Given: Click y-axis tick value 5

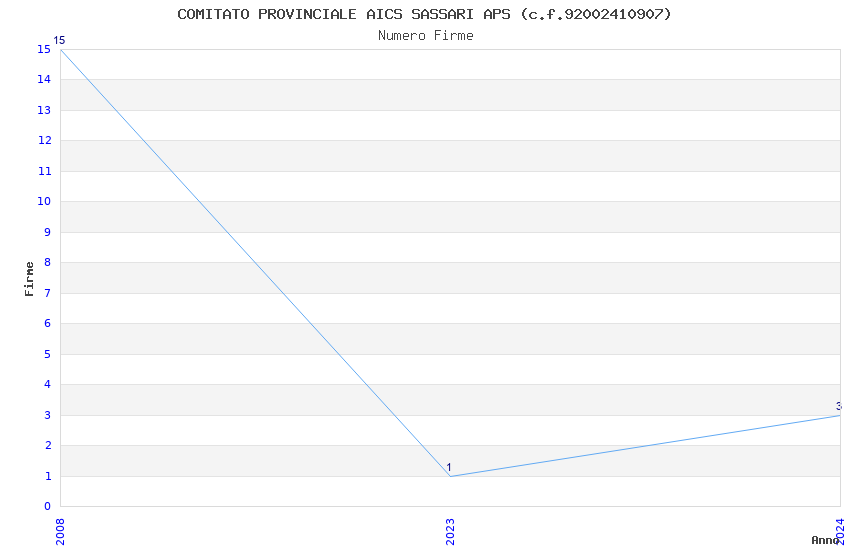Looking at the screenshot, I should (x=48, y=354).
